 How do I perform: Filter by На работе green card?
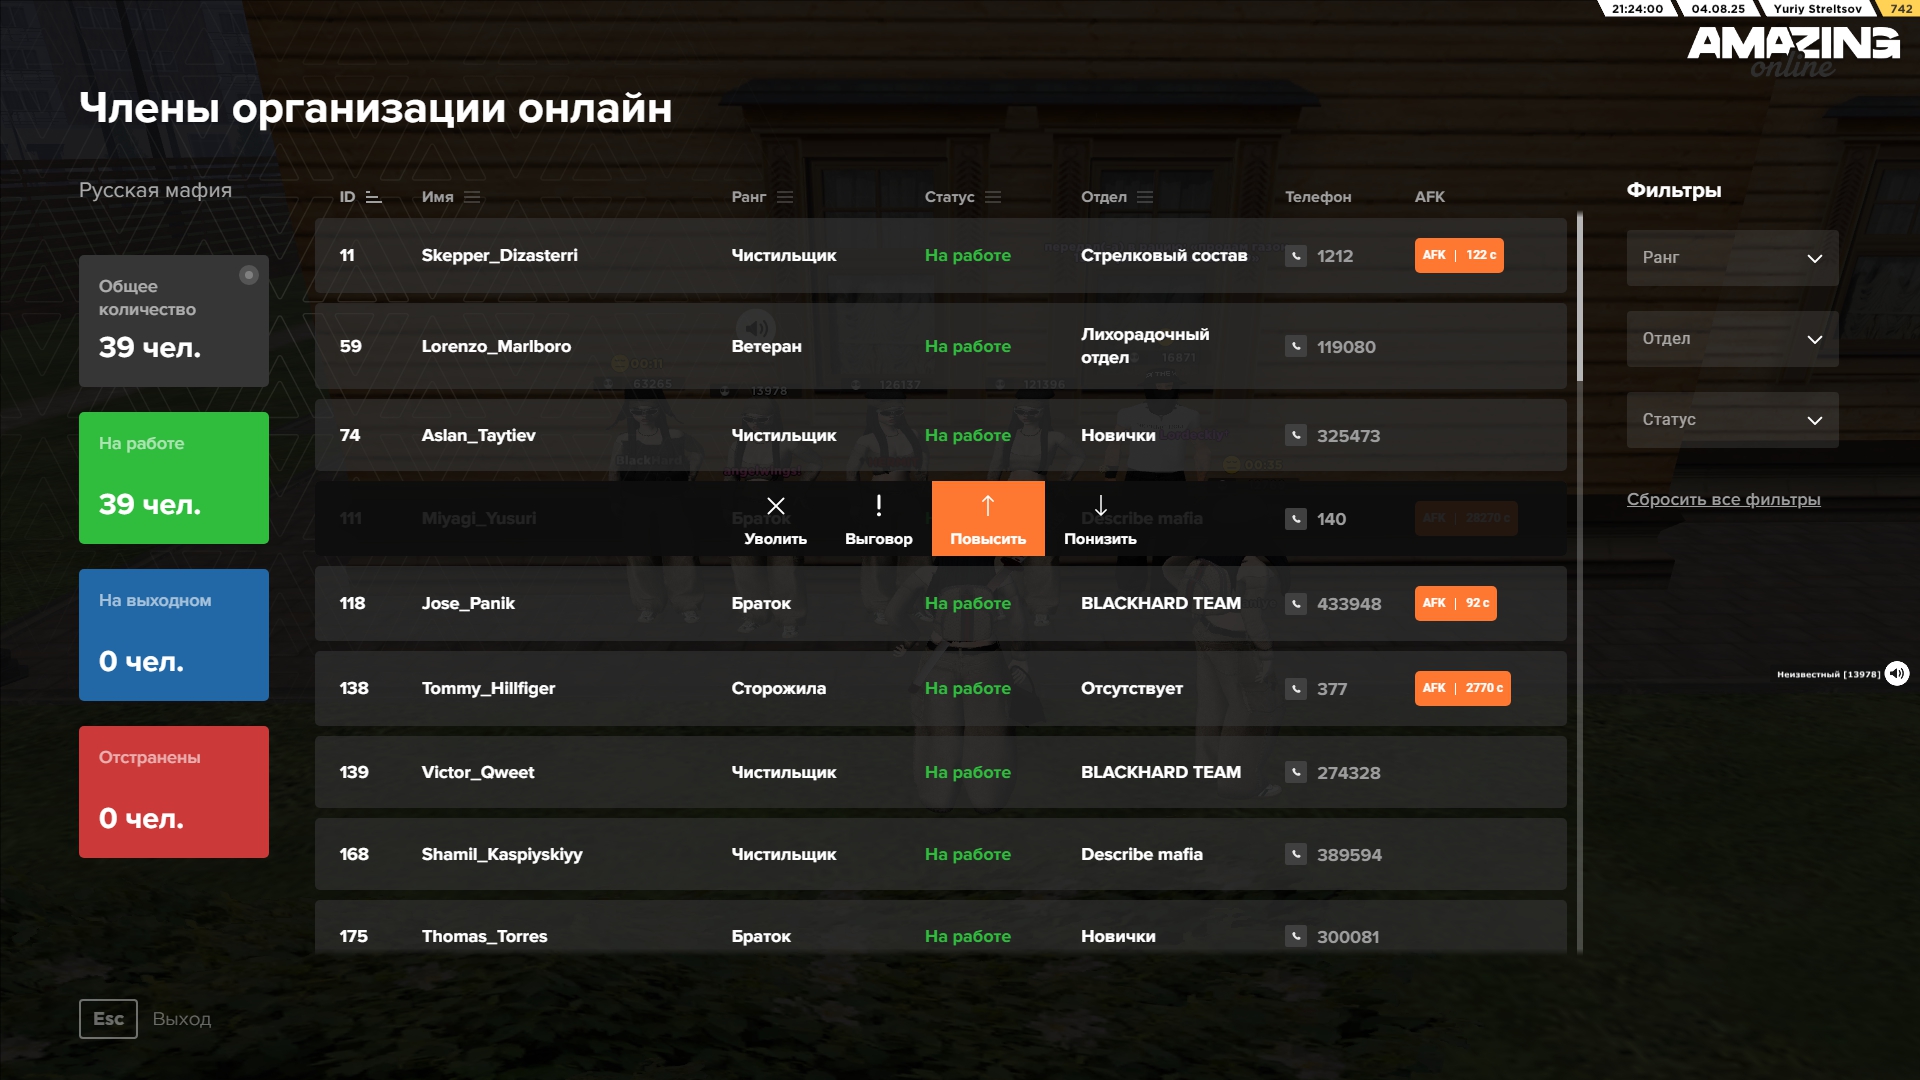tap(174, 478)
